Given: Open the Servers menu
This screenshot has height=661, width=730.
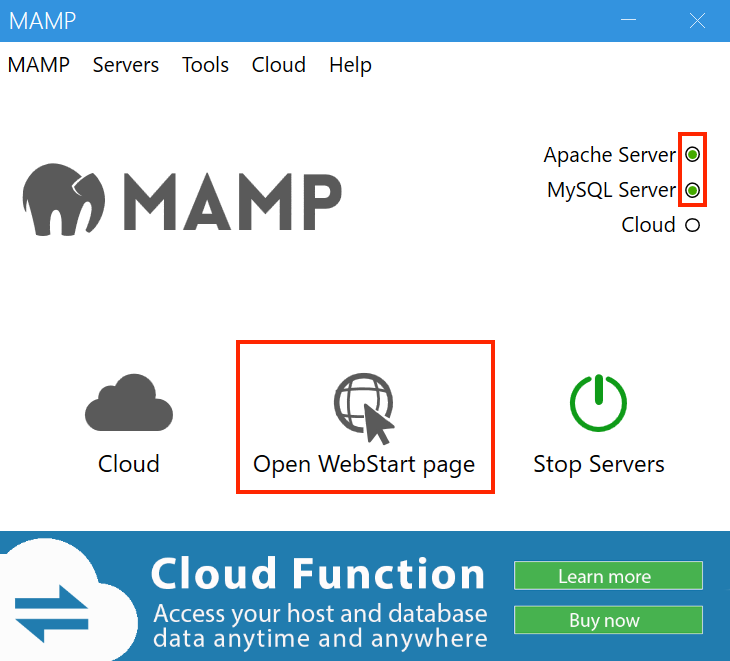Looking at the screenshot, I should pos(126,65).
